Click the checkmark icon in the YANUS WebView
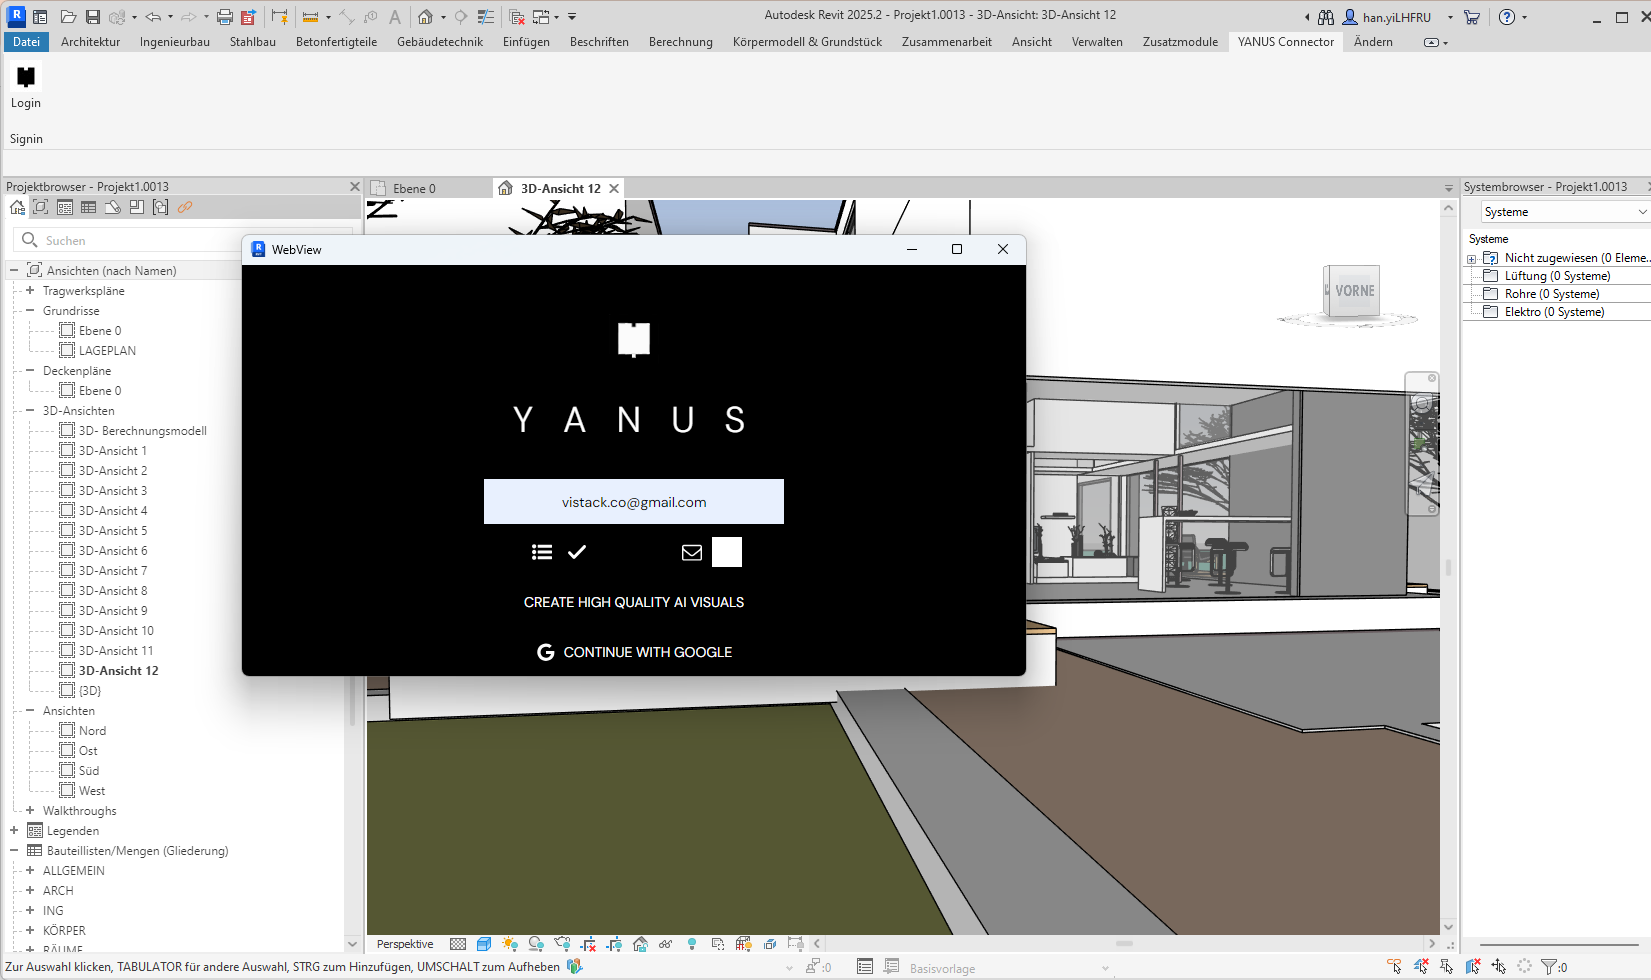The width and height of the screenshot is (1651, 980). tap(577, 552)
